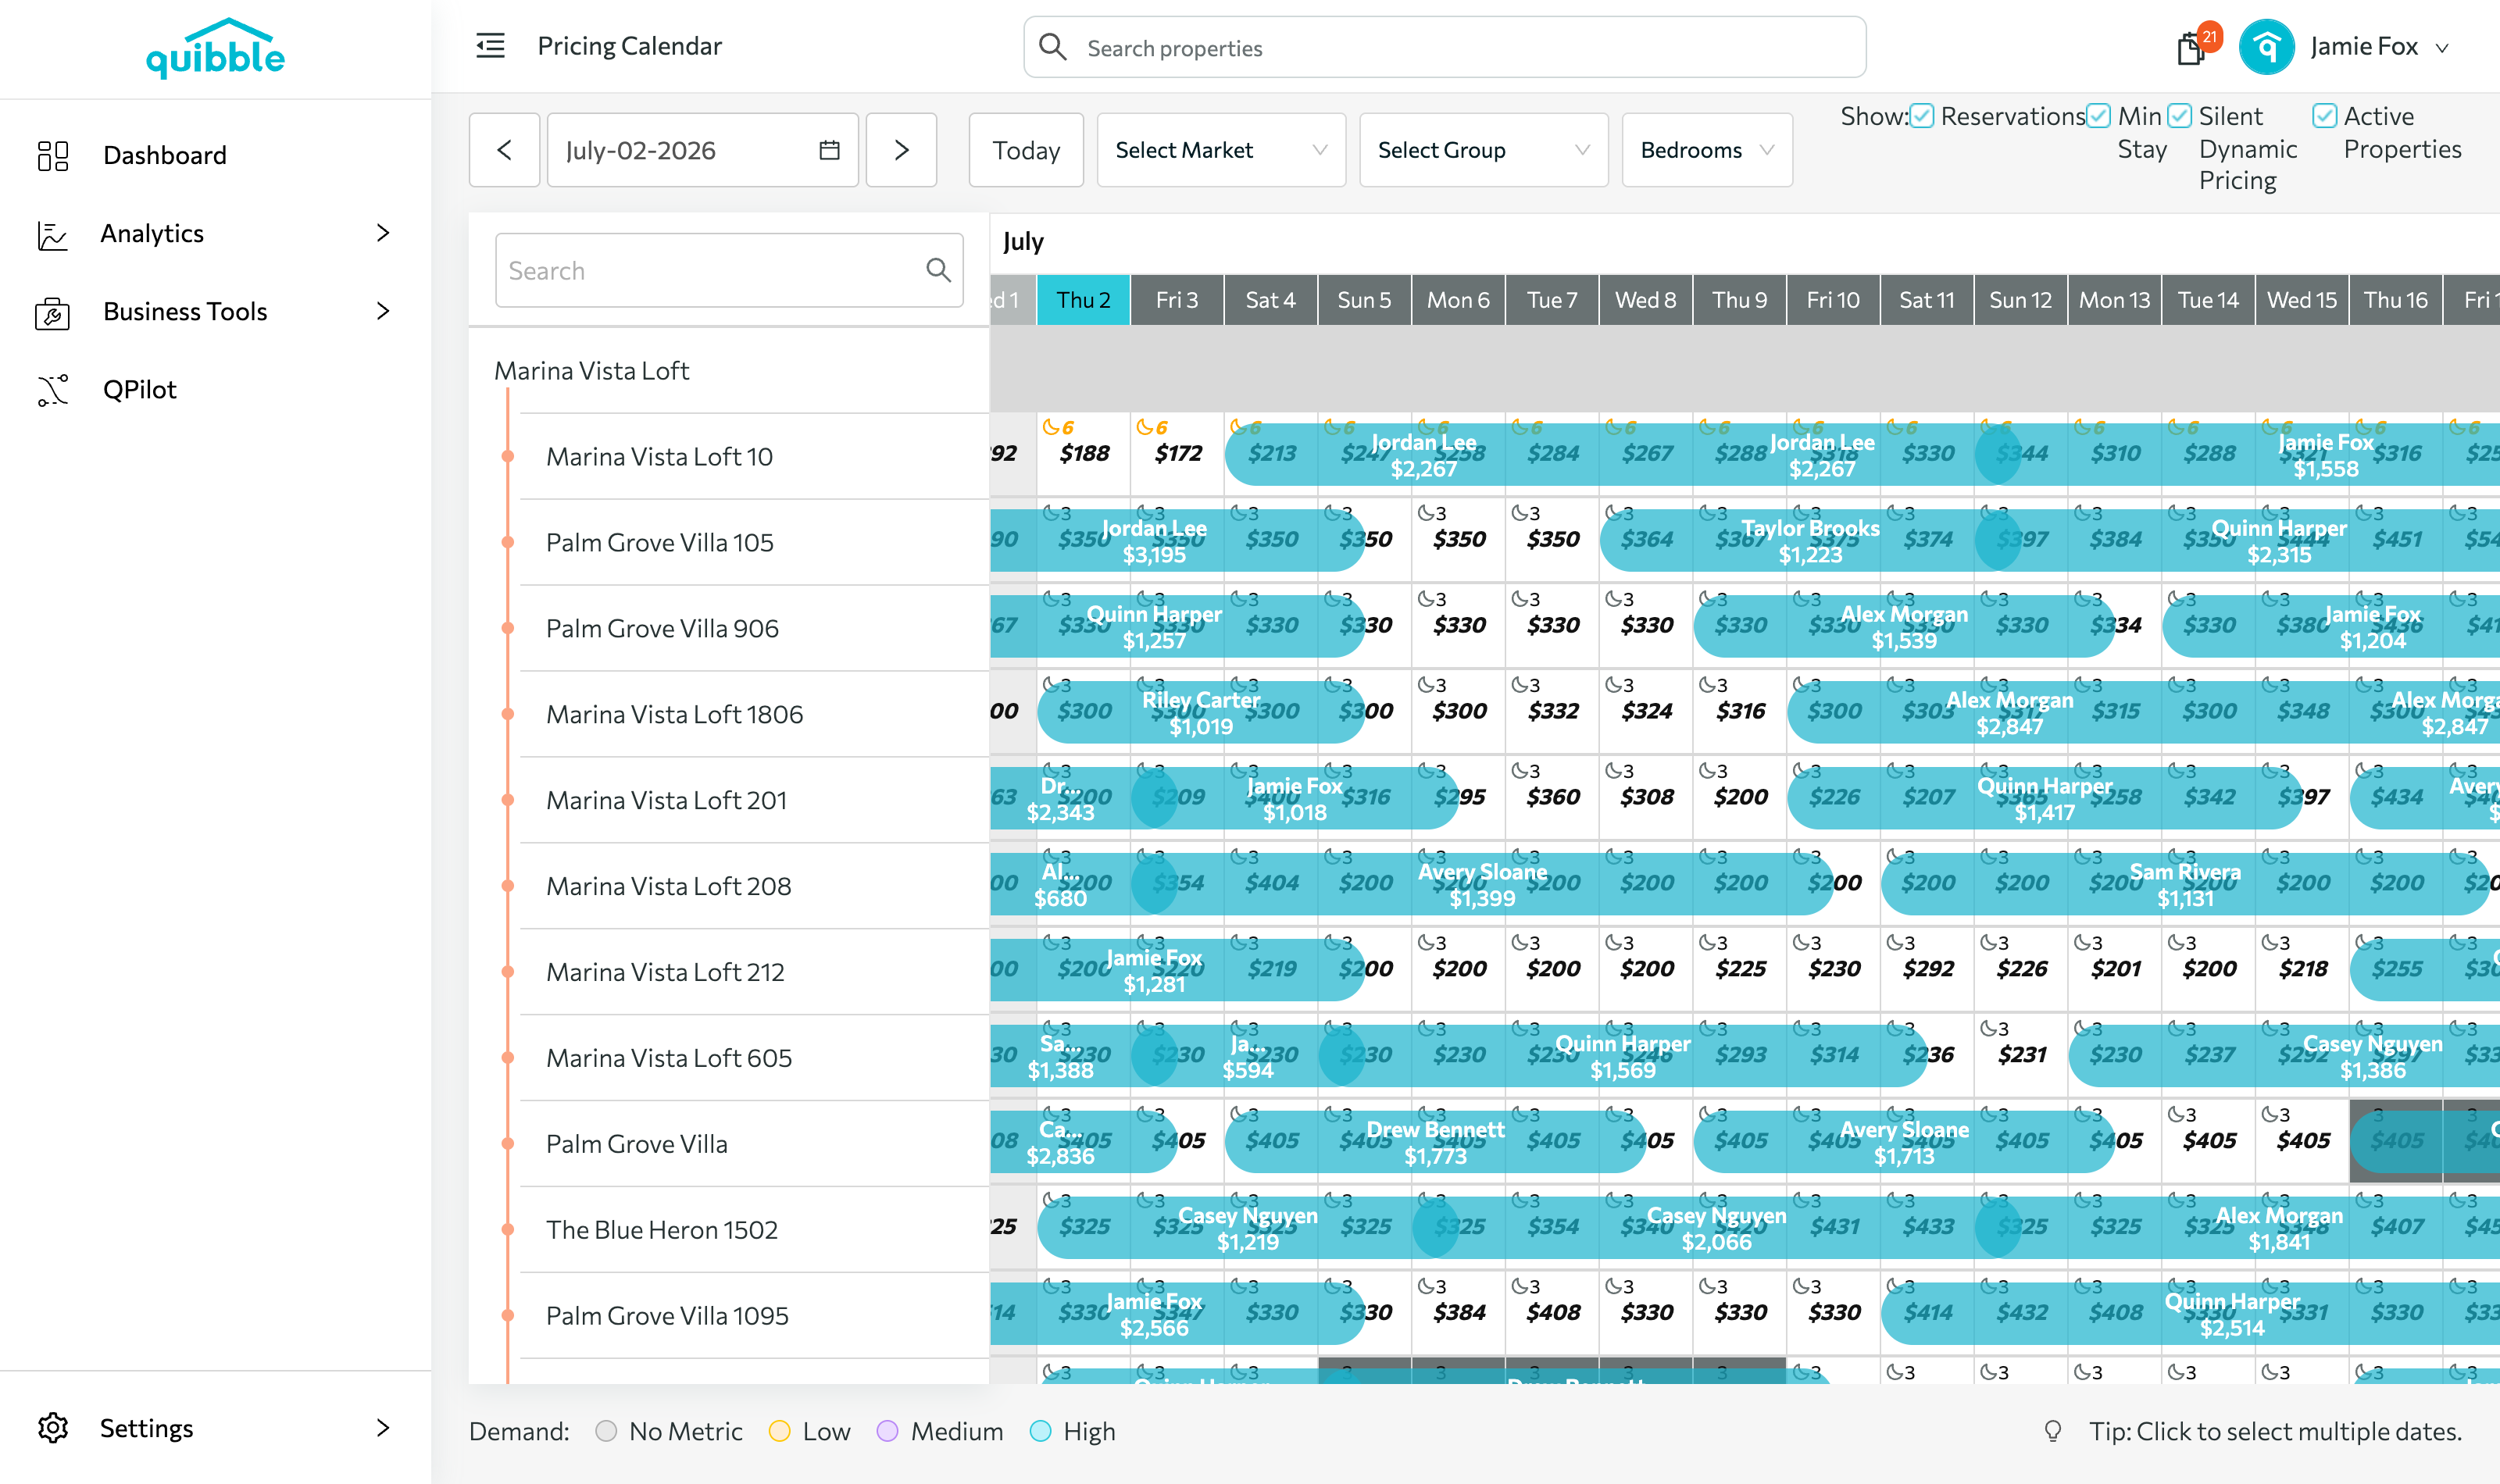Click min stay moon icon on Sat 11 for Marina Vista Loft 212
The image size is (2500, 1484).
(1895, 943)
